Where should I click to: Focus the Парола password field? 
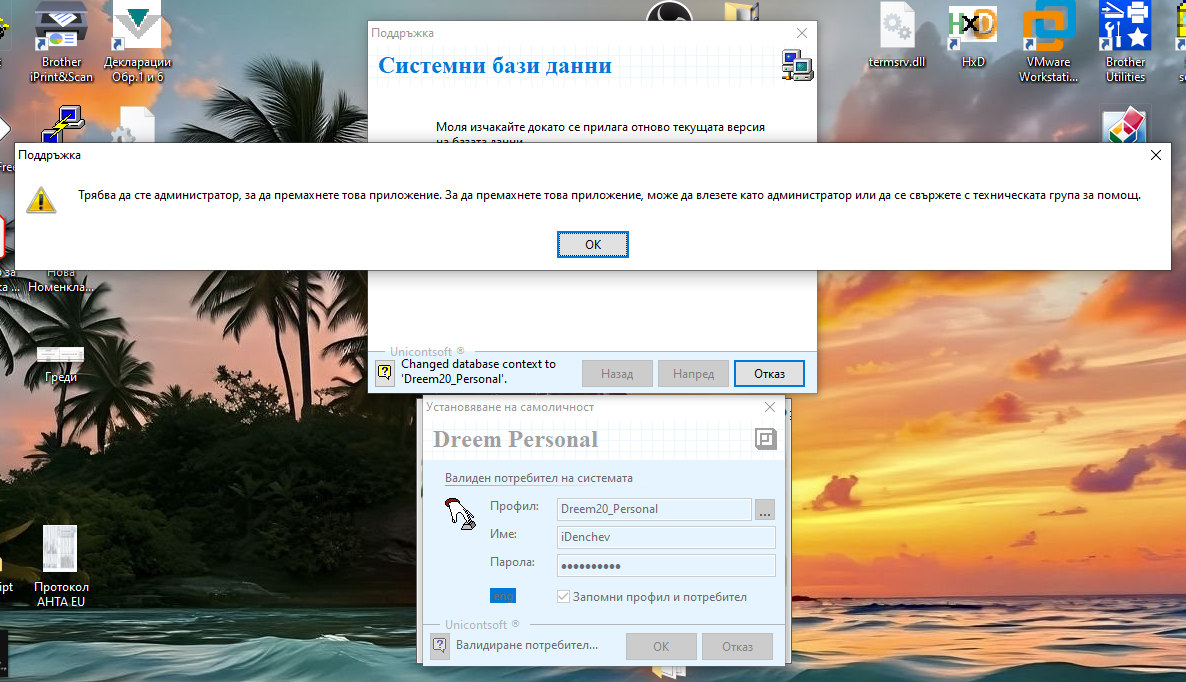coord(666,566)
